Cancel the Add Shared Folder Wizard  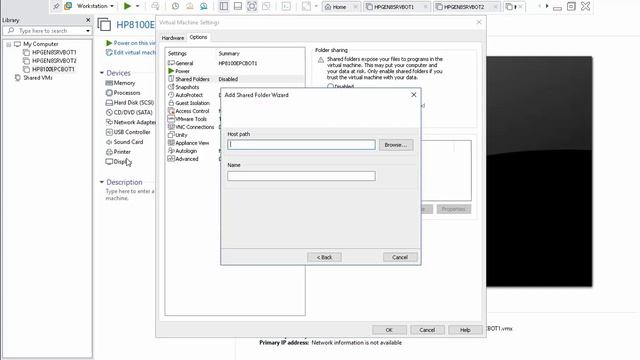pyautogui.click(x=400, y=257)
